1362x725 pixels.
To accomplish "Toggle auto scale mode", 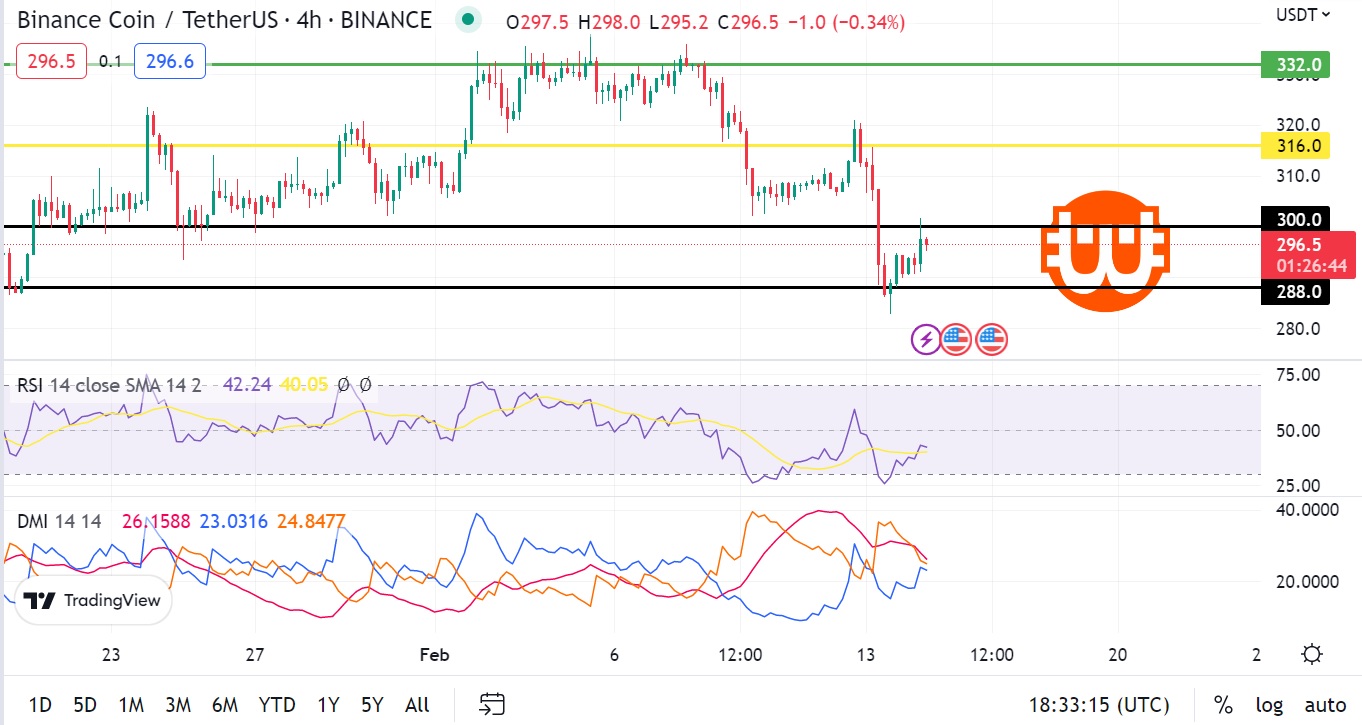I will 1325,704.
